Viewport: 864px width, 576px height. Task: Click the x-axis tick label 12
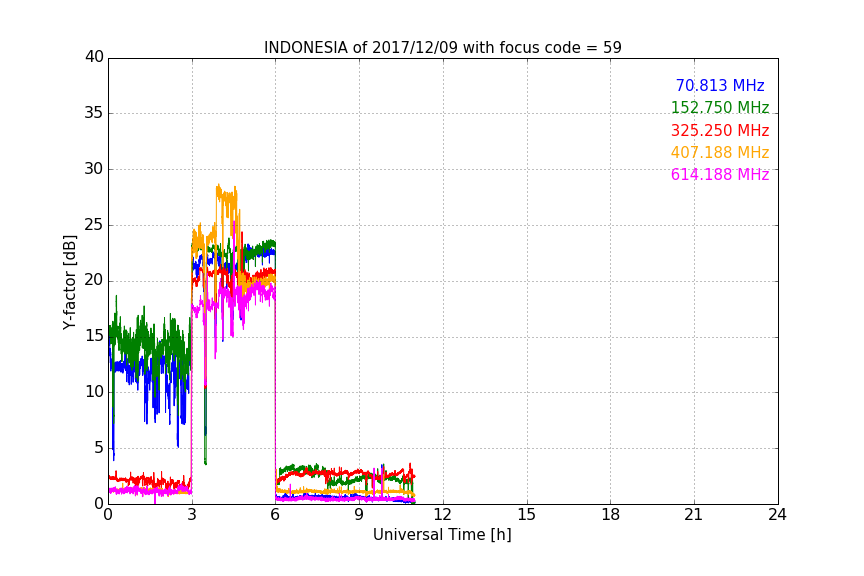click(x=443, y=515)
